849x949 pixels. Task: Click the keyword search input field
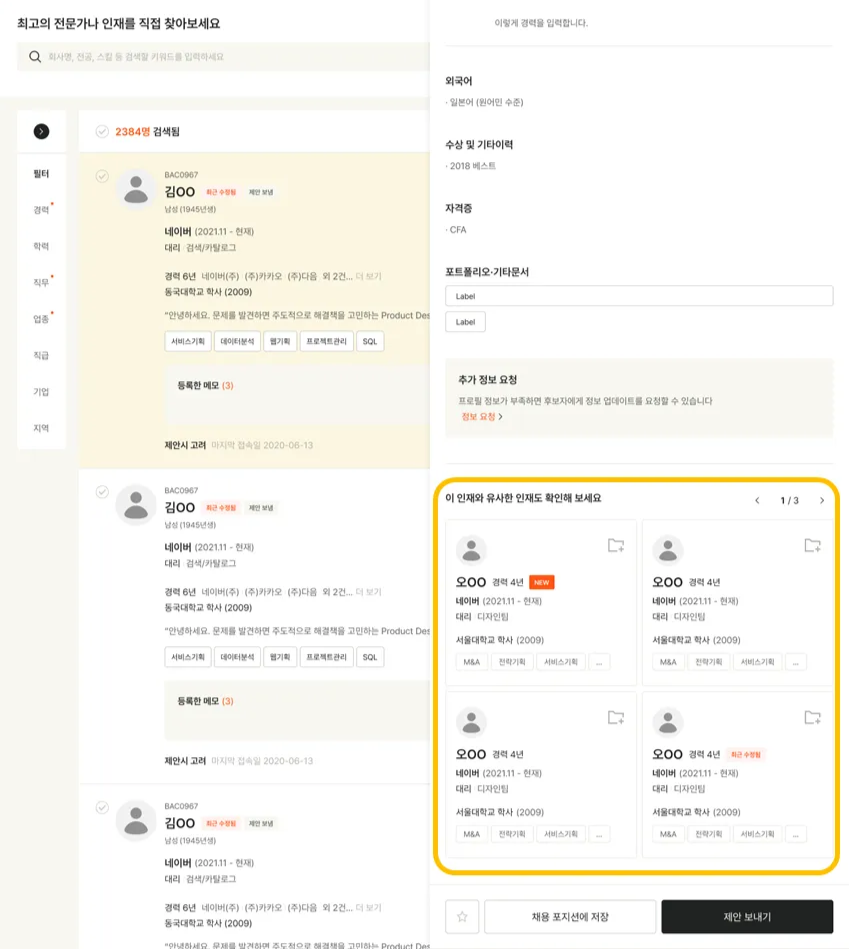coord(223,57)
